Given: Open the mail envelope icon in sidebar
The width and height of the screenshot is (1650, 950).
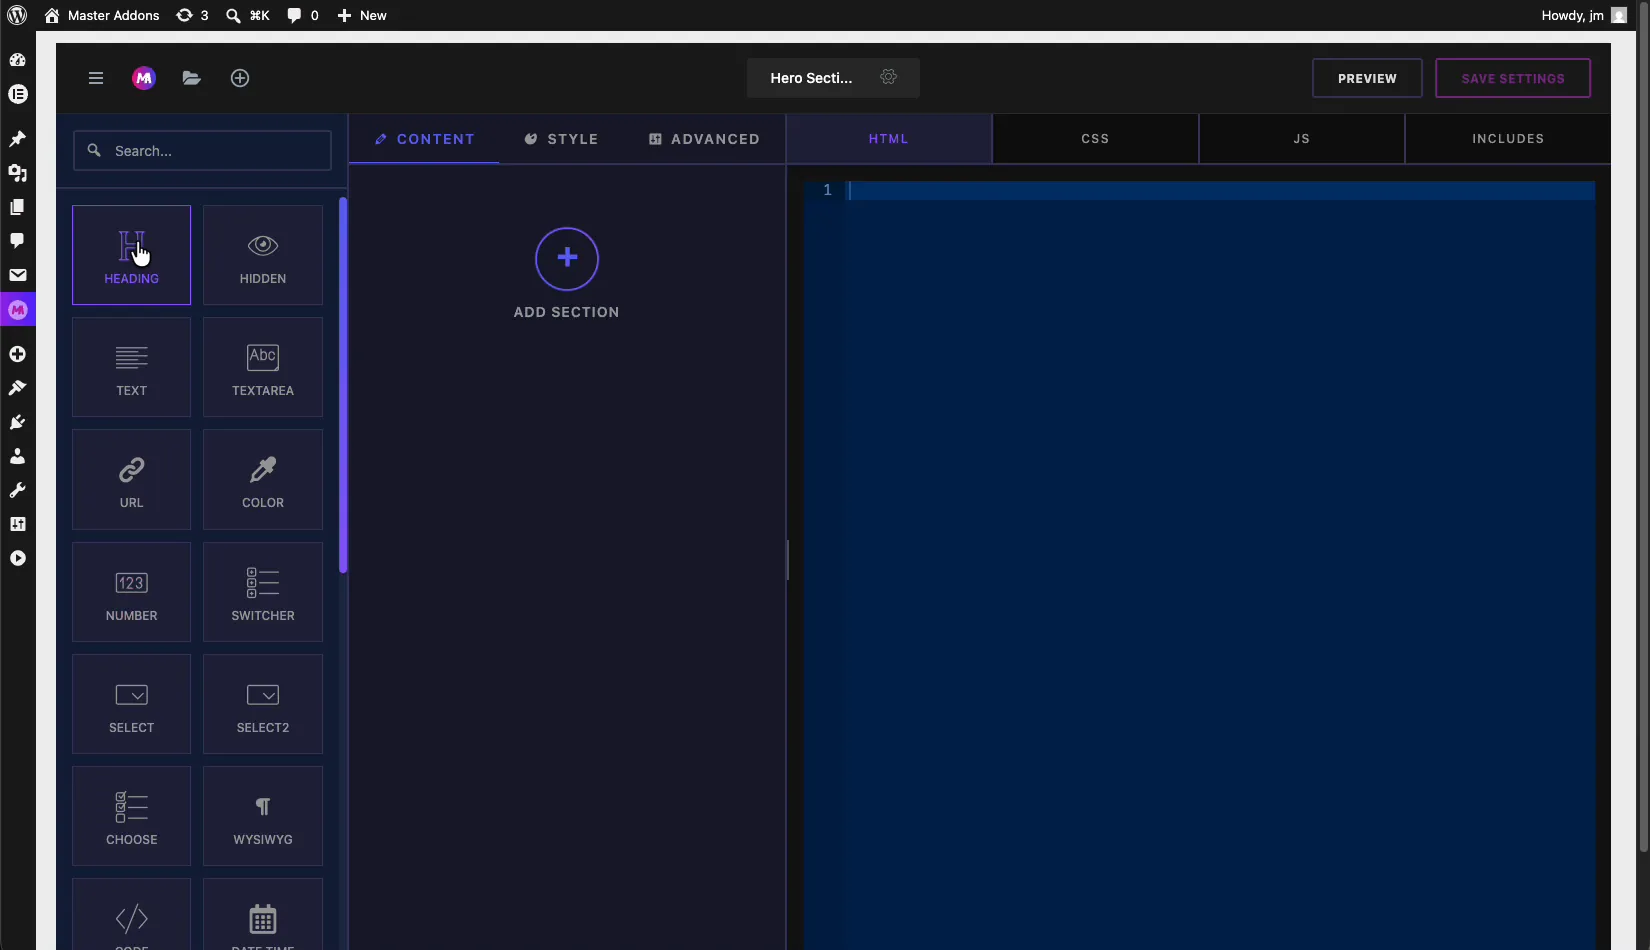Looking at the screenshot, I should 17,275.
